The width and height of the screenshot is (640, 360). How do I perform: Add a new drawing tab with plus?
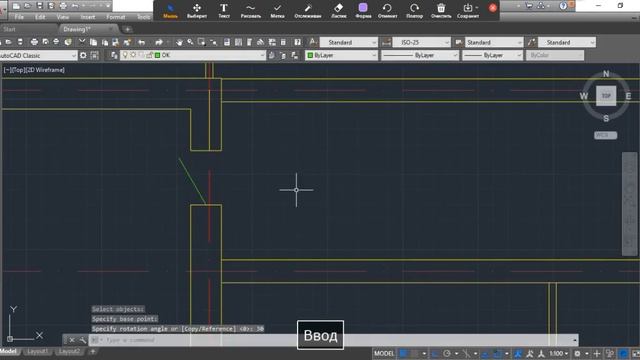(127, 29)
